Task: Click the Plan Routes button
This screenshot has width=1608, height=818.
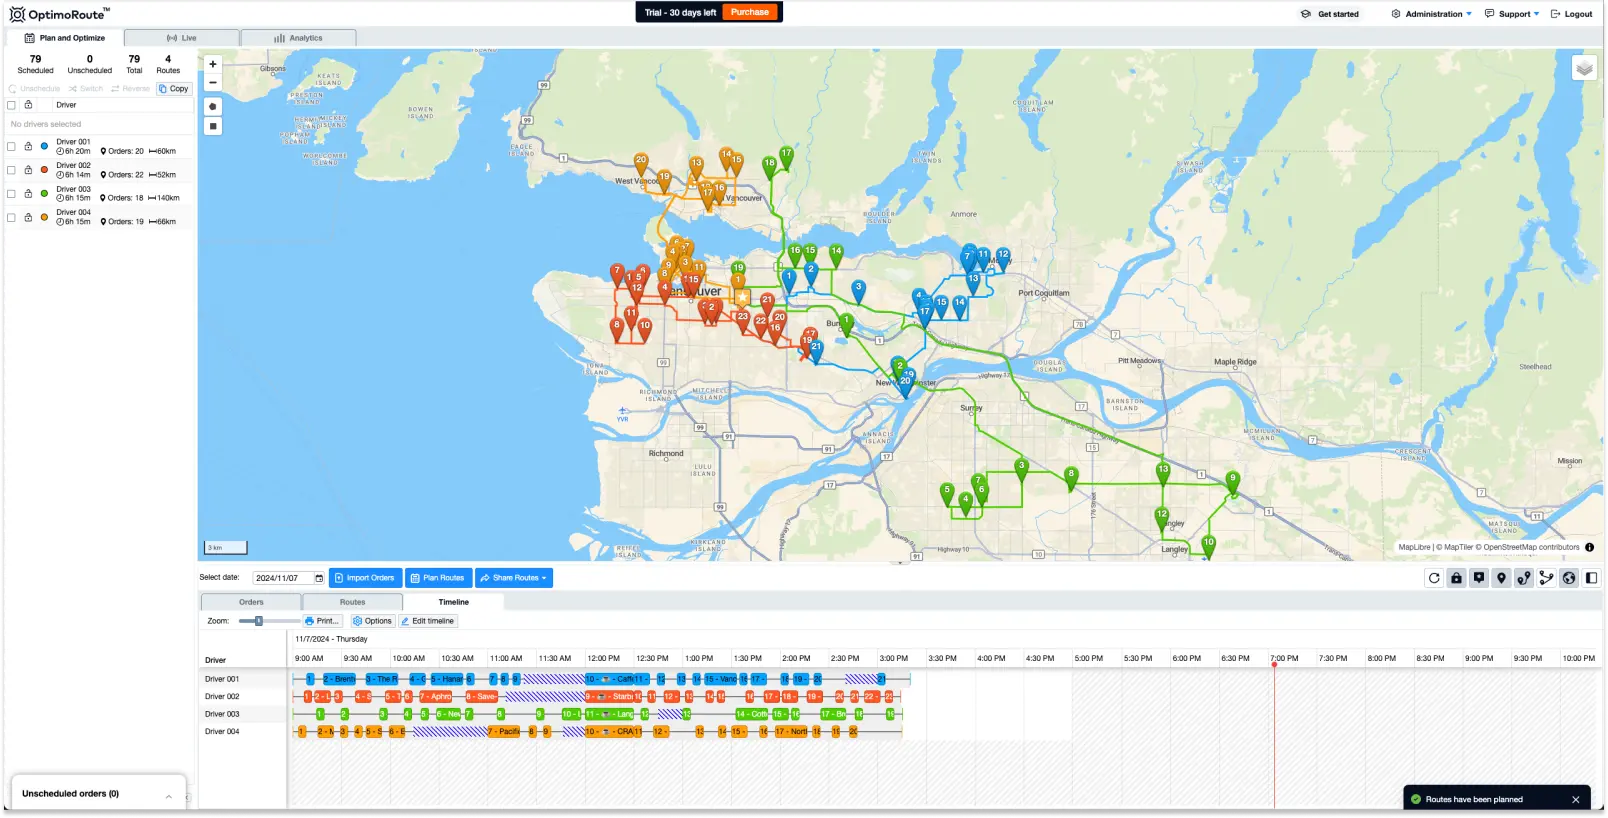Action: click(438, 578)
